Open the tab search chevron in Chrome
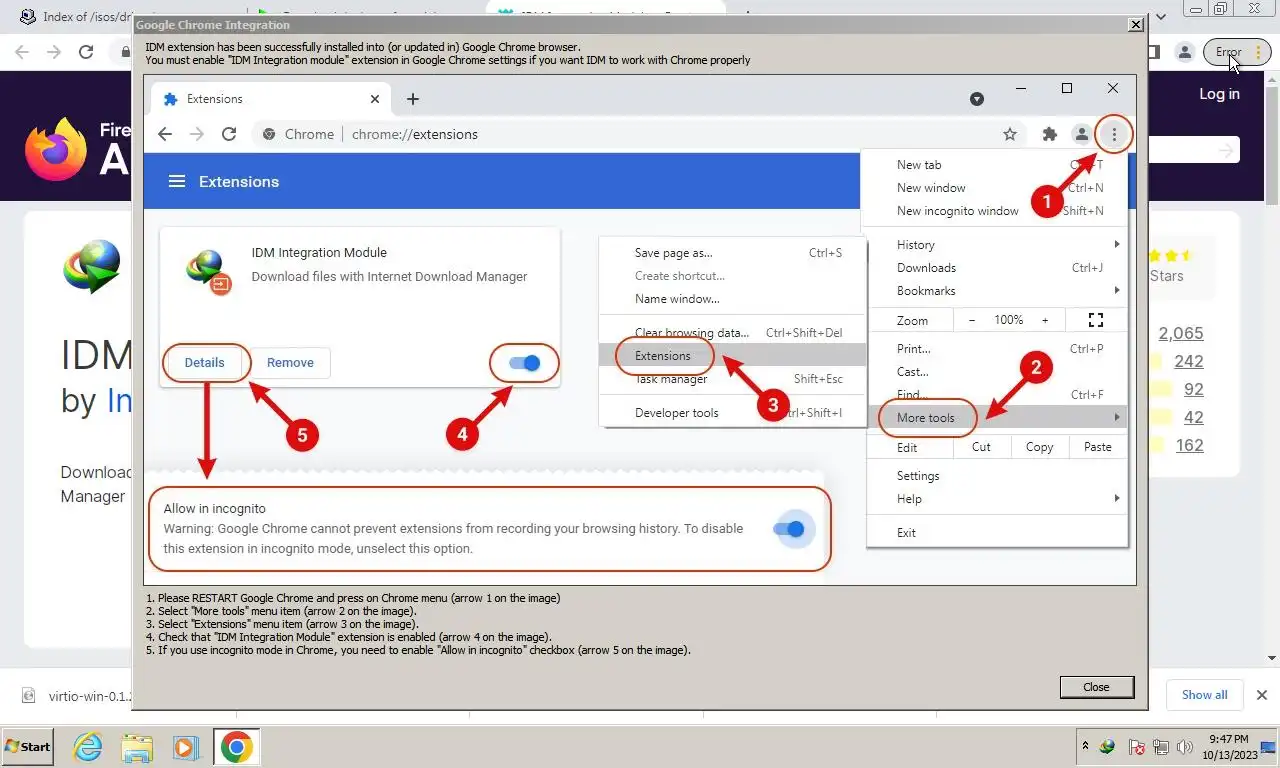This screenshot has width=1280, height=768. (1161, 17)
